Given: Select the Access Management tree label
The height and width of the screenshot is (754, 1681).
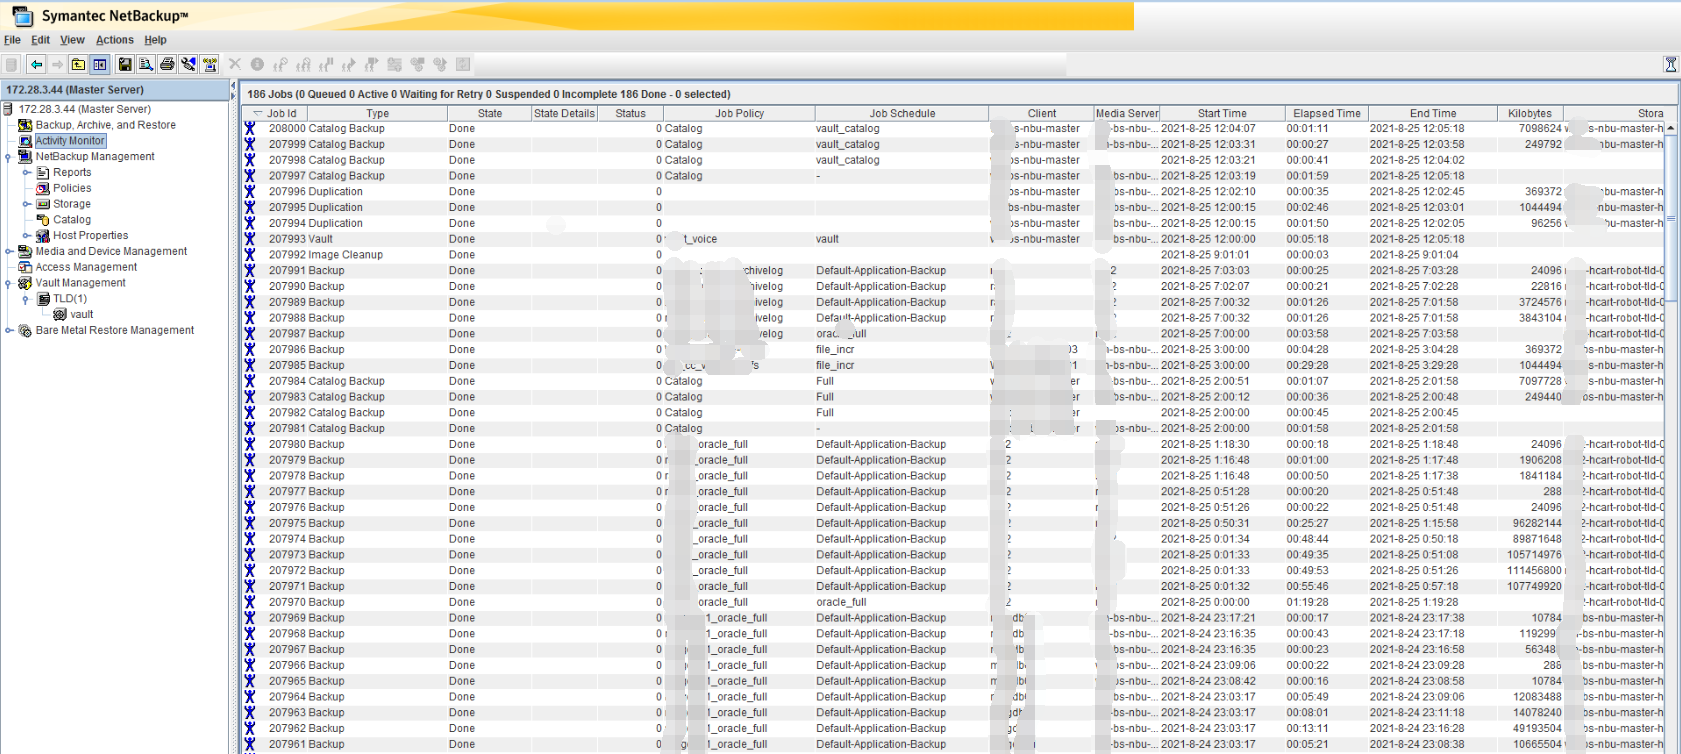Looking at the screenshot, I should pos(86,267).
